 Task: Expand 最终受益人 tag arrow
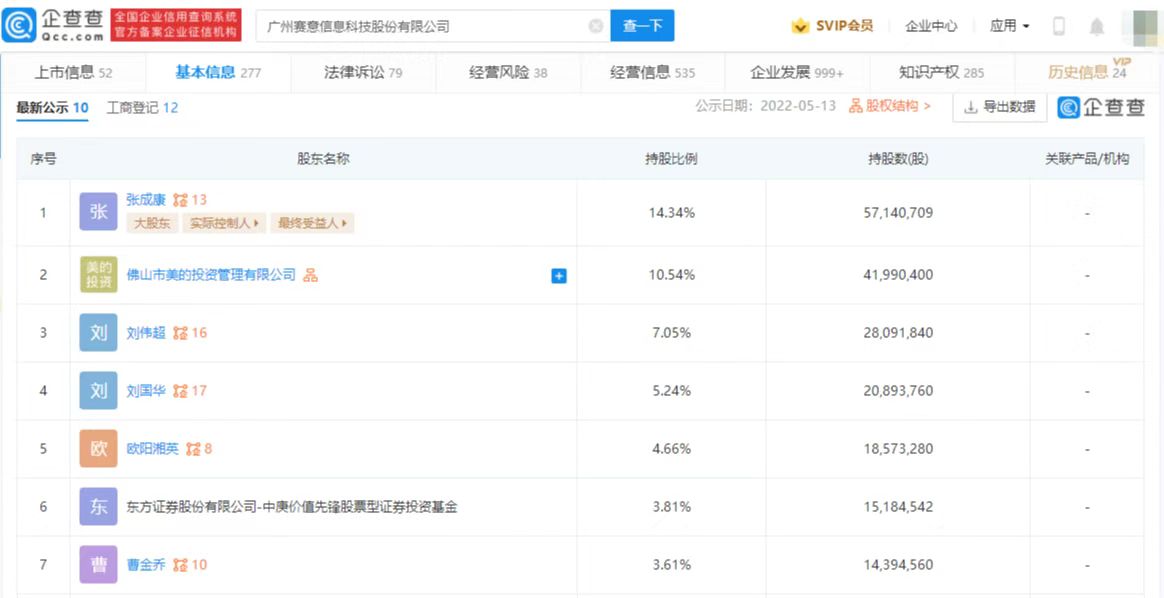pyautogui.click(x=345, y=223)
